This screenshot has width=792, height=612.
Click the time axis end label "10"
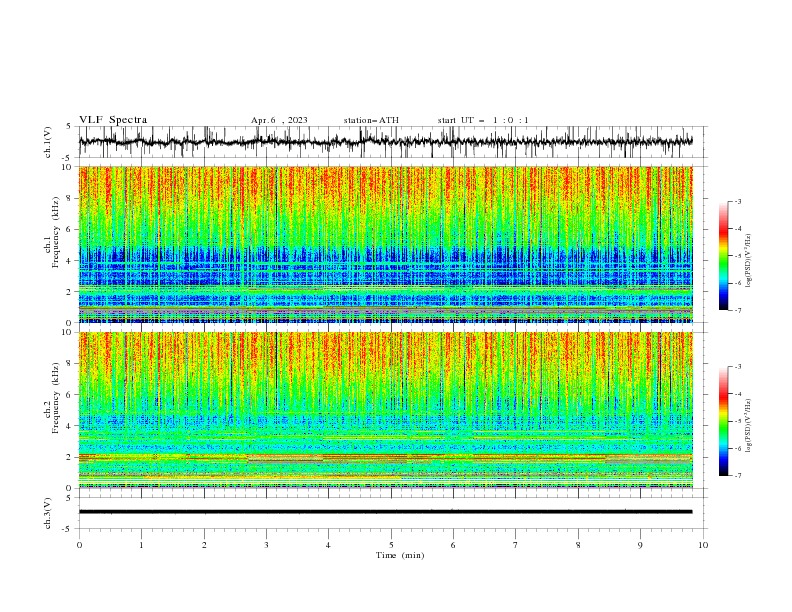click(703, 545)
